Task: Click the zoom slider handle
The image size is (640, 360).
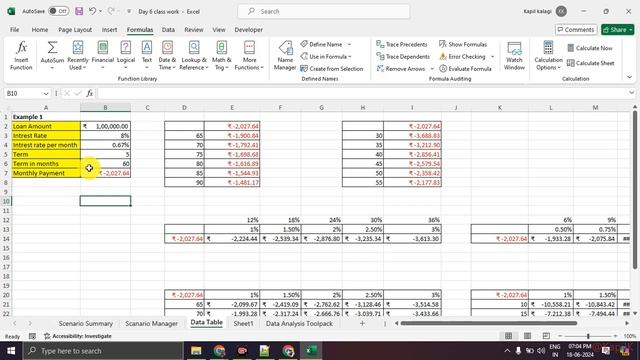Action: click(588, 336)
